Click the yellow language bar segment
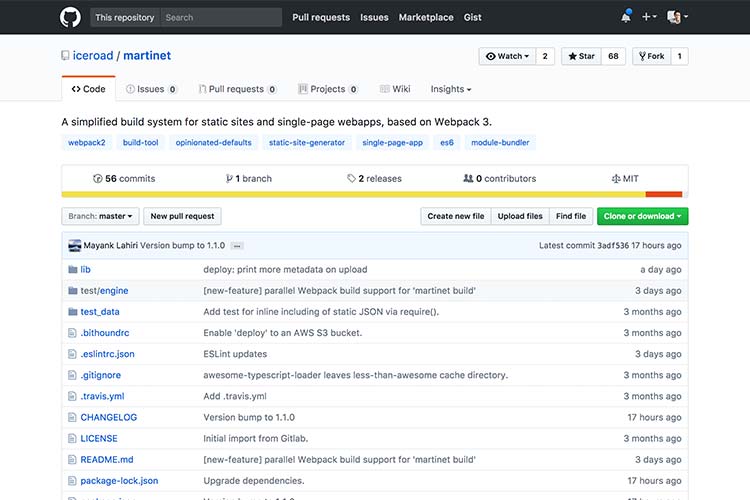This screenshot has width=750, height=500. click(353, 194)
